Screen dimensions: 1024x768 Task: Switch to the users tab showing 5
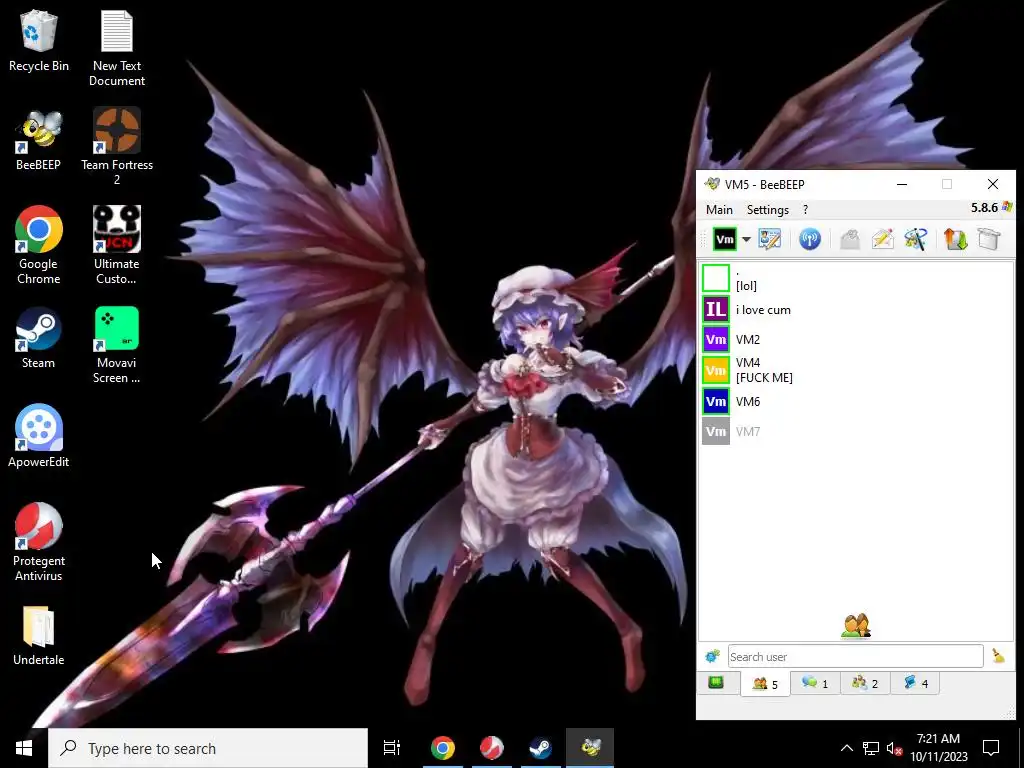coord(765,684)
